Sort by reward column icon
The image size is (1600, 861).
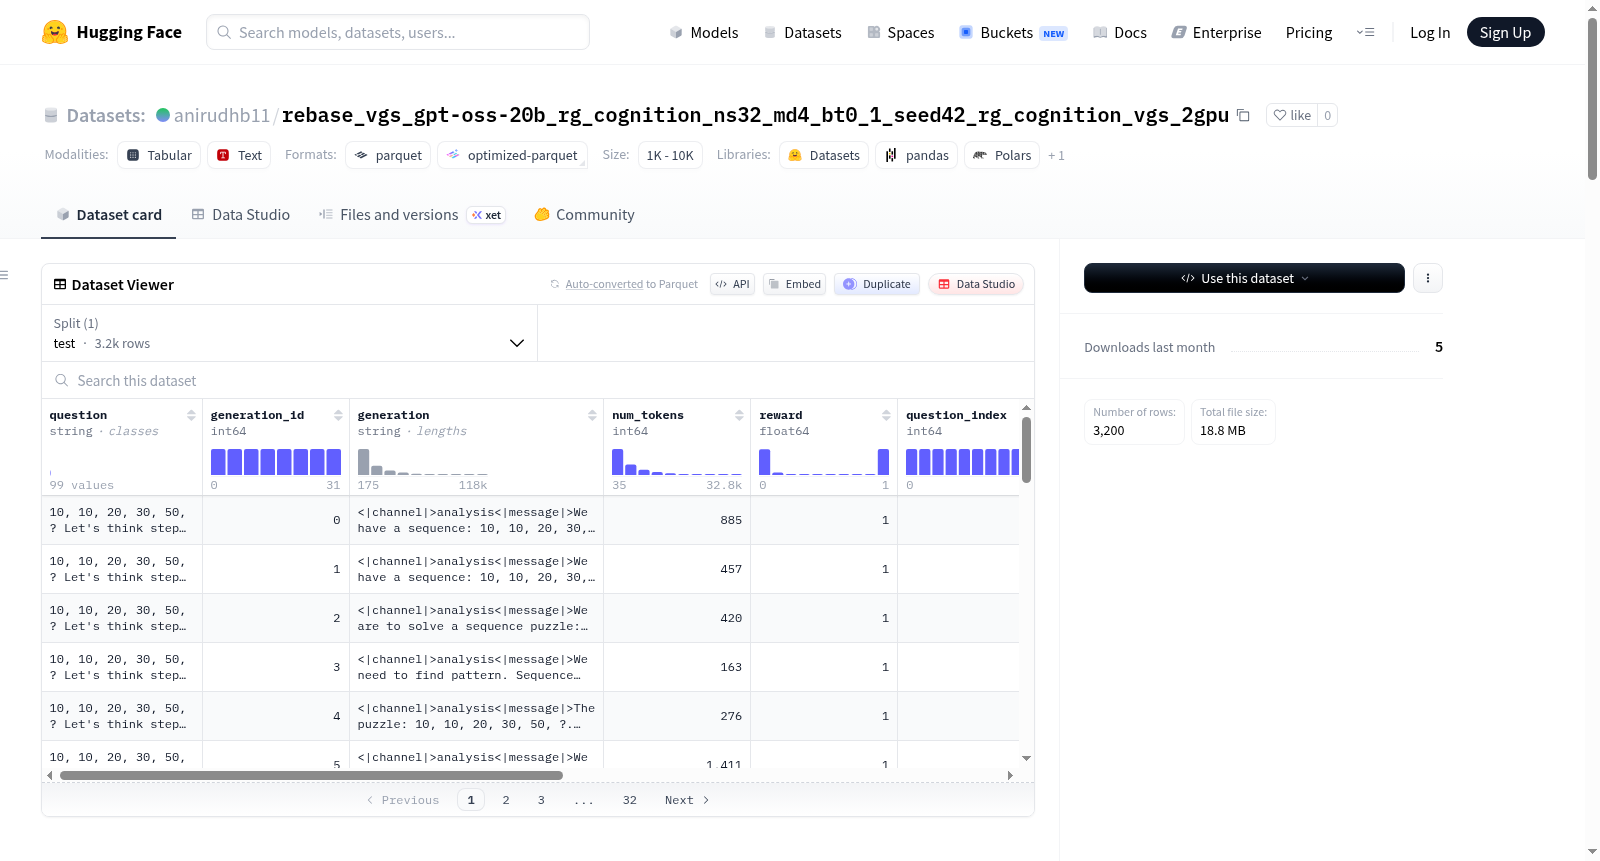pos(886,415)
